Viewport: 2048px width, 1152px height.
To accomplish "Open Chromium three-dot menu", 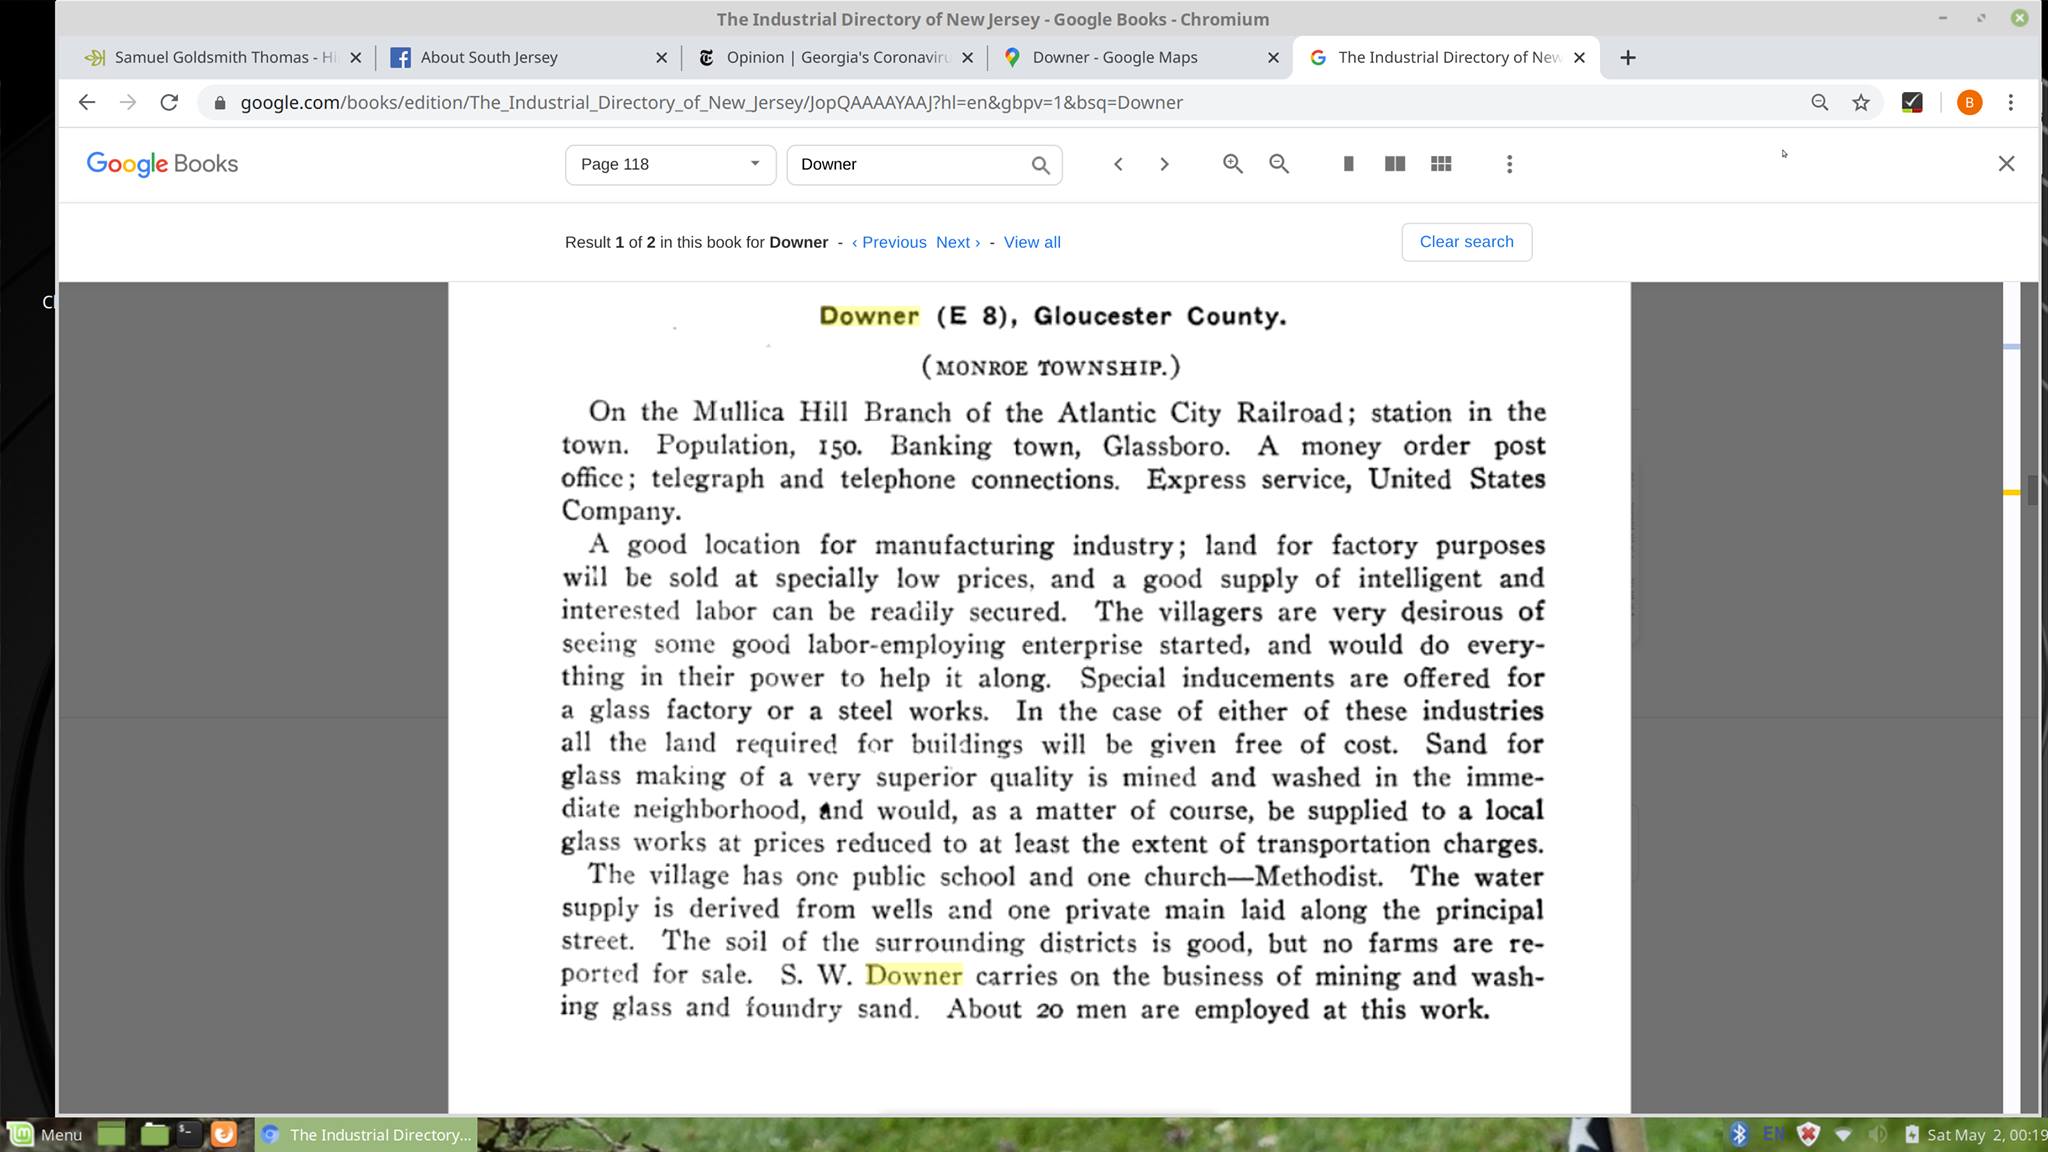I will (2011, 102).
